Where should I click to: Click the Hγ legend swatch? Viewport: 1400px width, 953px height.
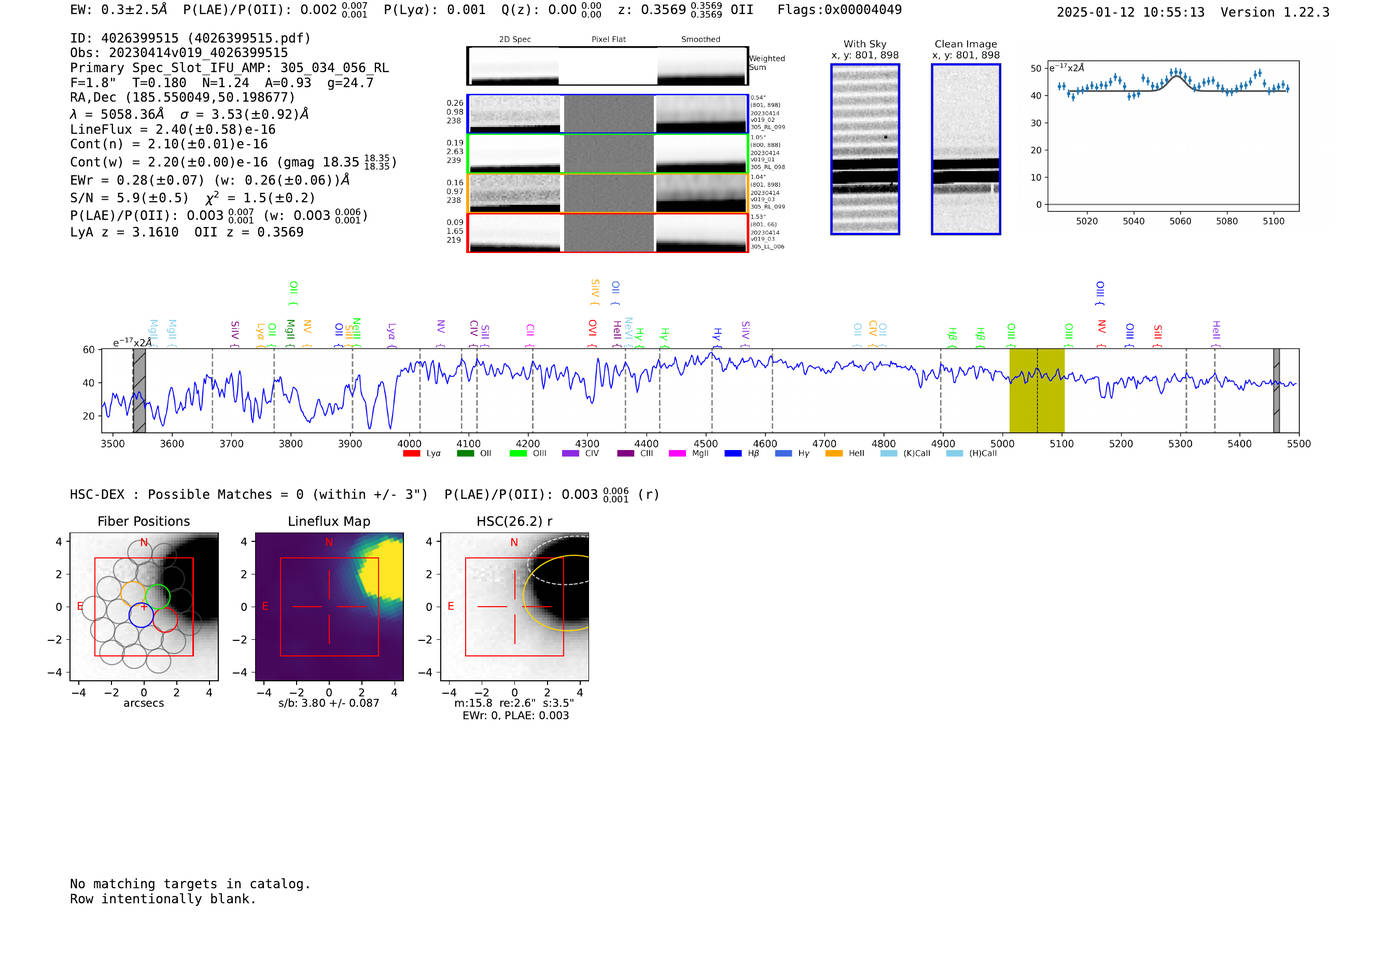click(783, 454)
